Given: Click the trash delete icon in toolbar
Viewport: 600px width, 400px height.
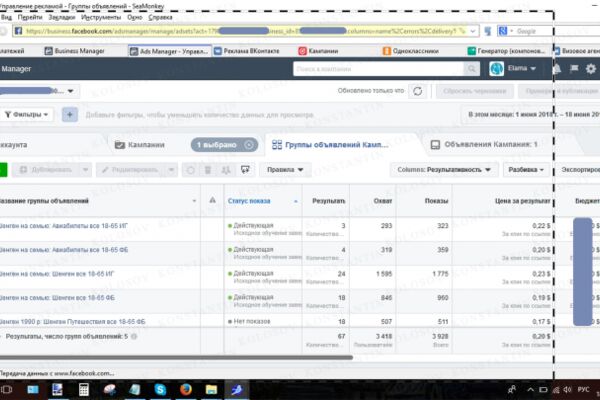Looking at the screenshot, I should point(208,170).
